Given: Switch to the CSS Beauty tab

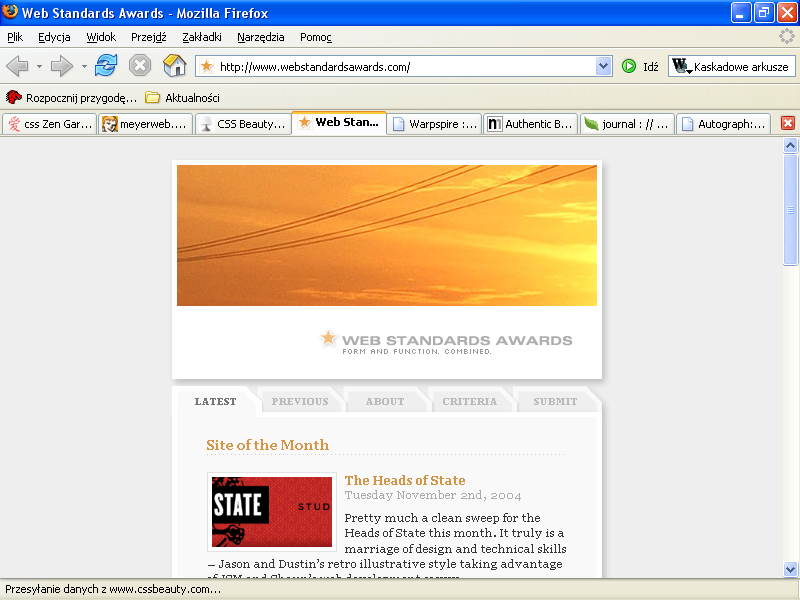Looking at the screenshot, I should click(242, 123).
